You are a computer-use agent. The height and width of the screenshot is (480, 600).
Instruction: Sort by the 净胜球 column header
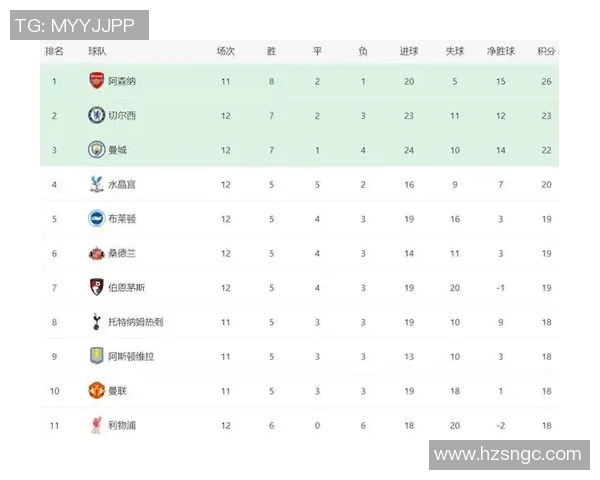500,51
